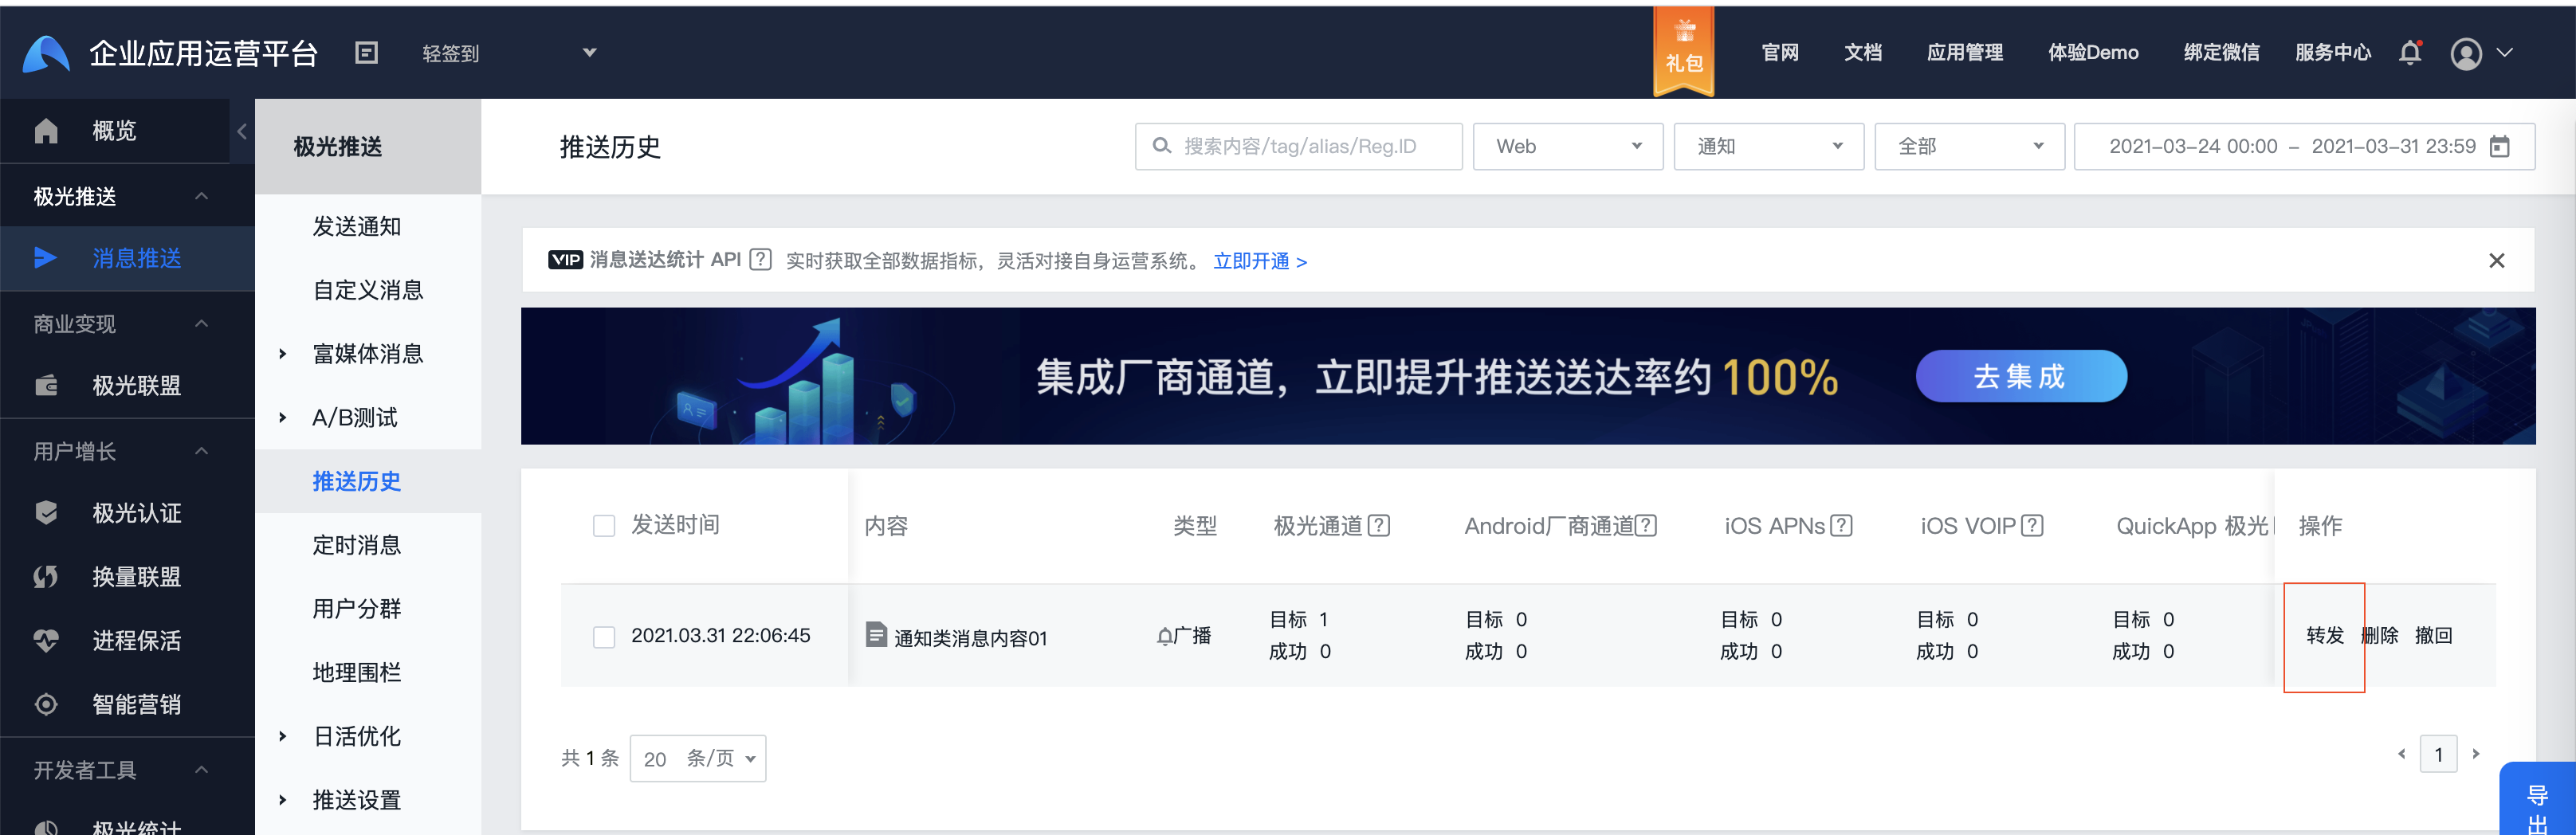Open the 2021-03-24 to 2021-03-31 date range field
This screenshot has width=2576, height=835.
(2304, 147)
